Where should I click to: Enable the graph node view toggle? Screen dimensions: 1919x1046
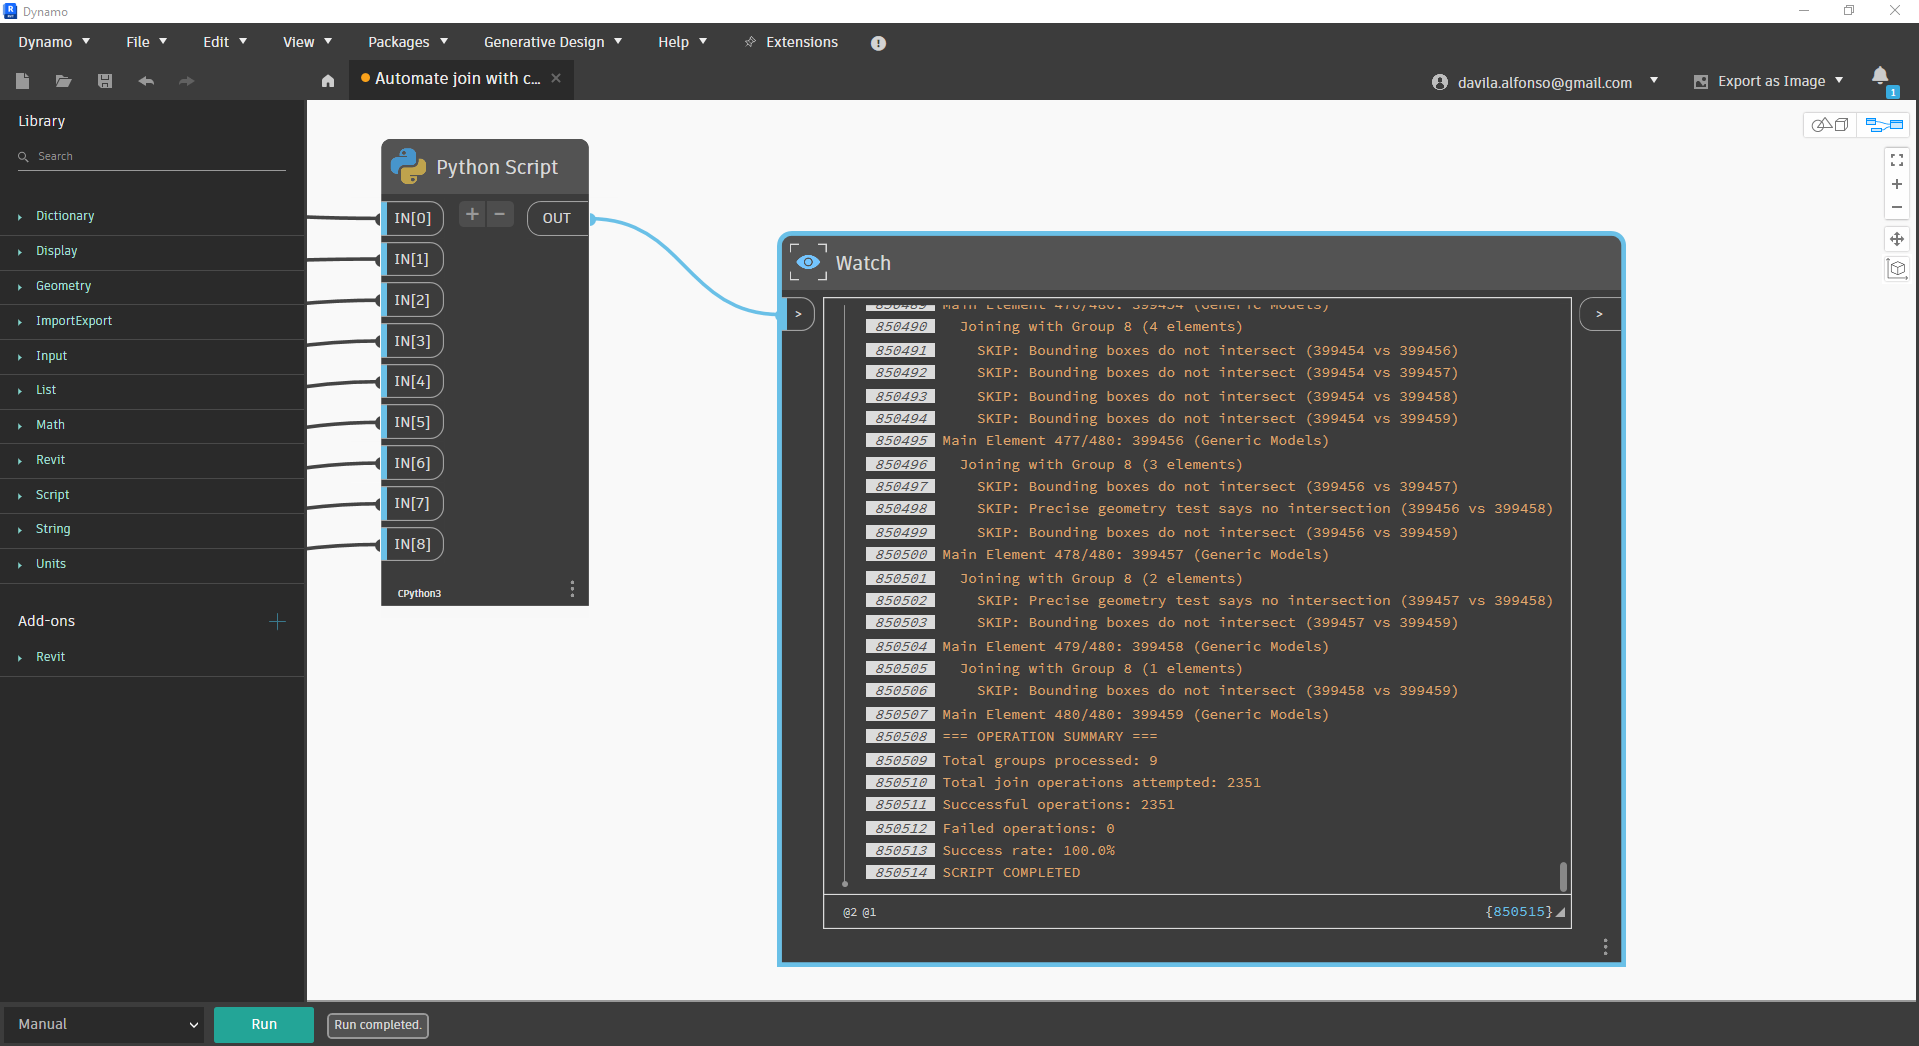tap(1884, 125)
